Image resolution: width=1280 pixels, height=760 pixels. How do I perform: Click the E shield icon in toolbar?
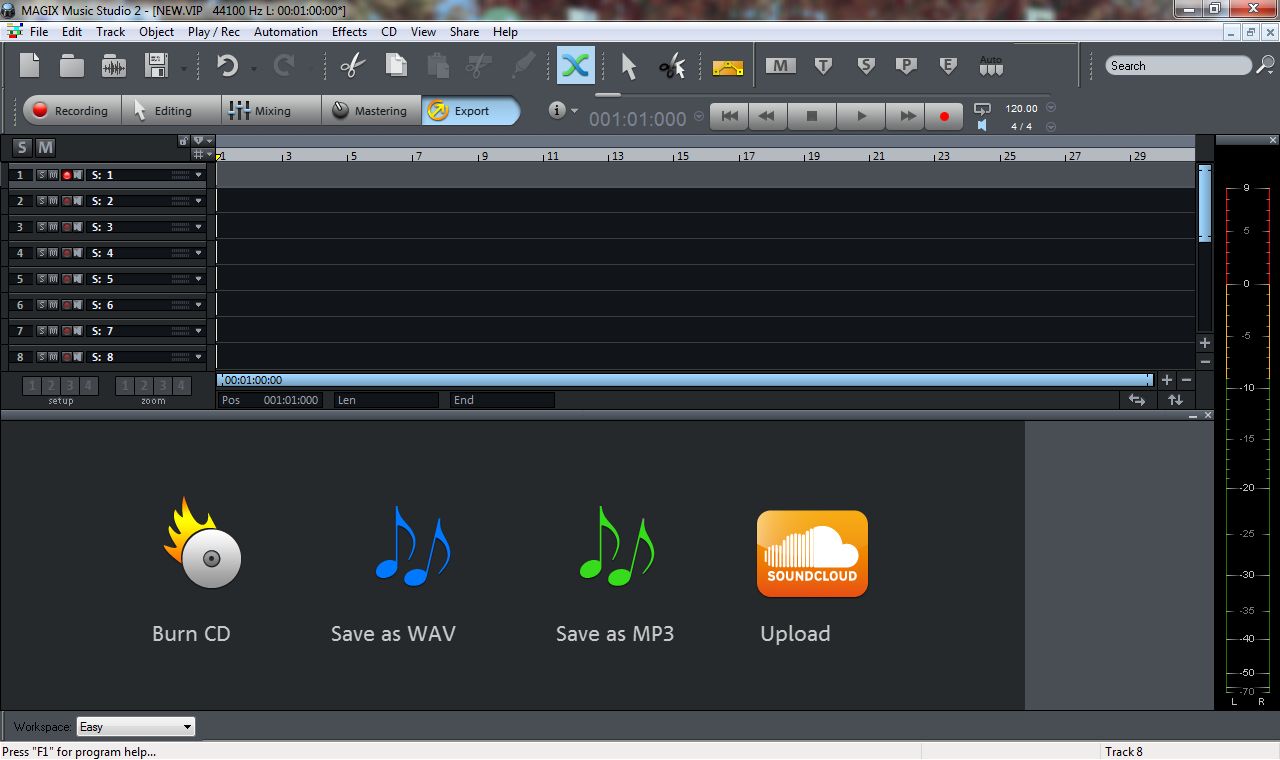point(948,66)
